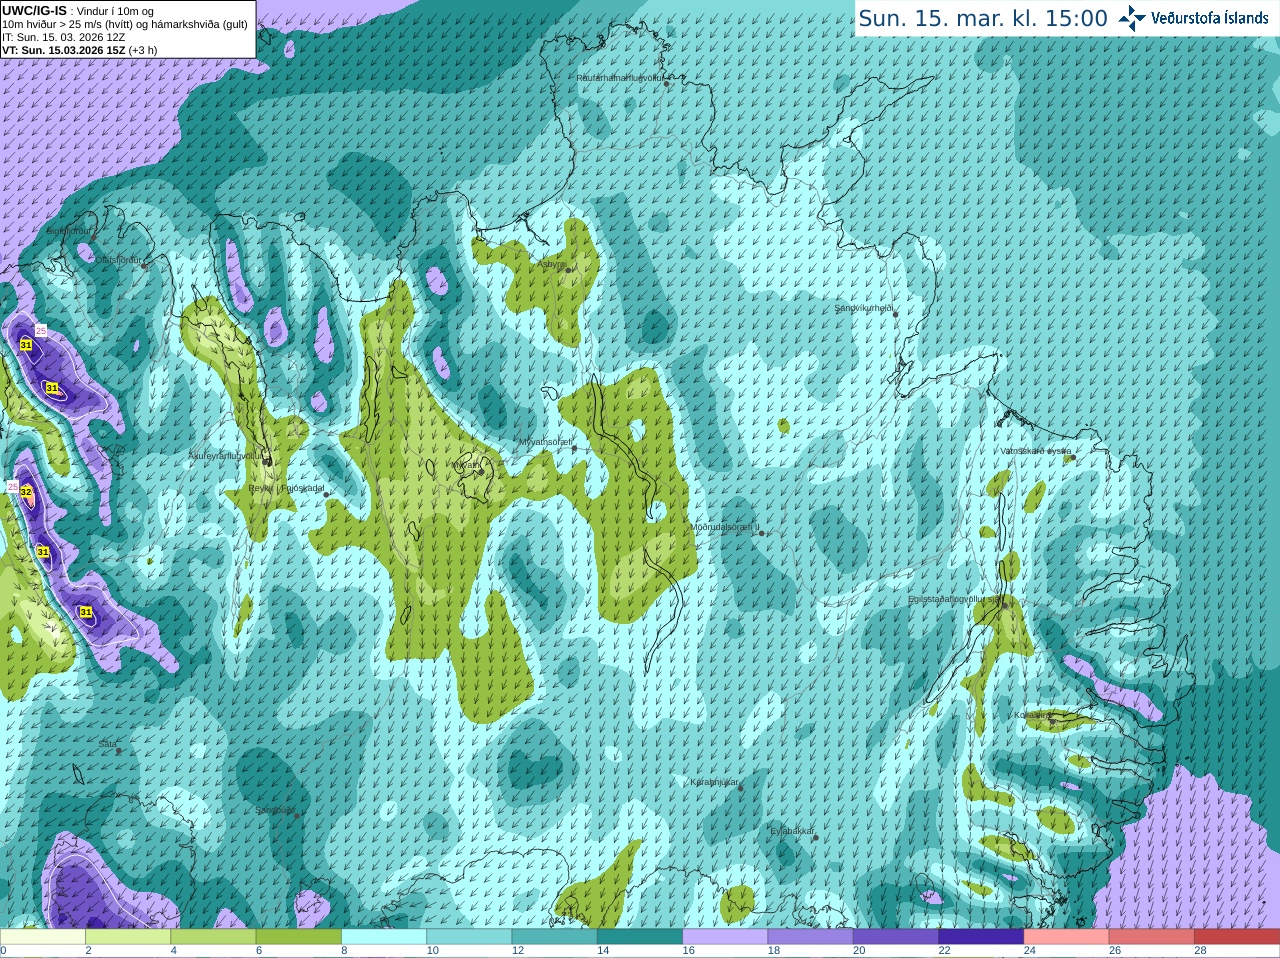Select the Vatnsskarð eystra station label
This screenshot has height=958, width=1280.
(x=1036, y=451)
